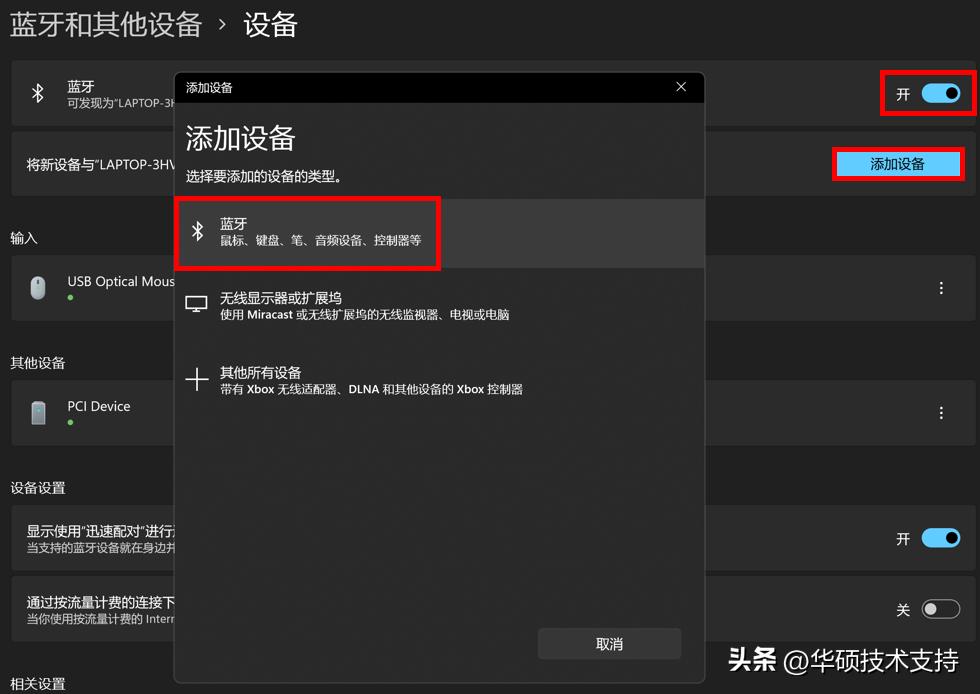The image size is (980, 694).
Task: Open the USB Optical Mouse three-dot menu
Action: coord(941,288)
